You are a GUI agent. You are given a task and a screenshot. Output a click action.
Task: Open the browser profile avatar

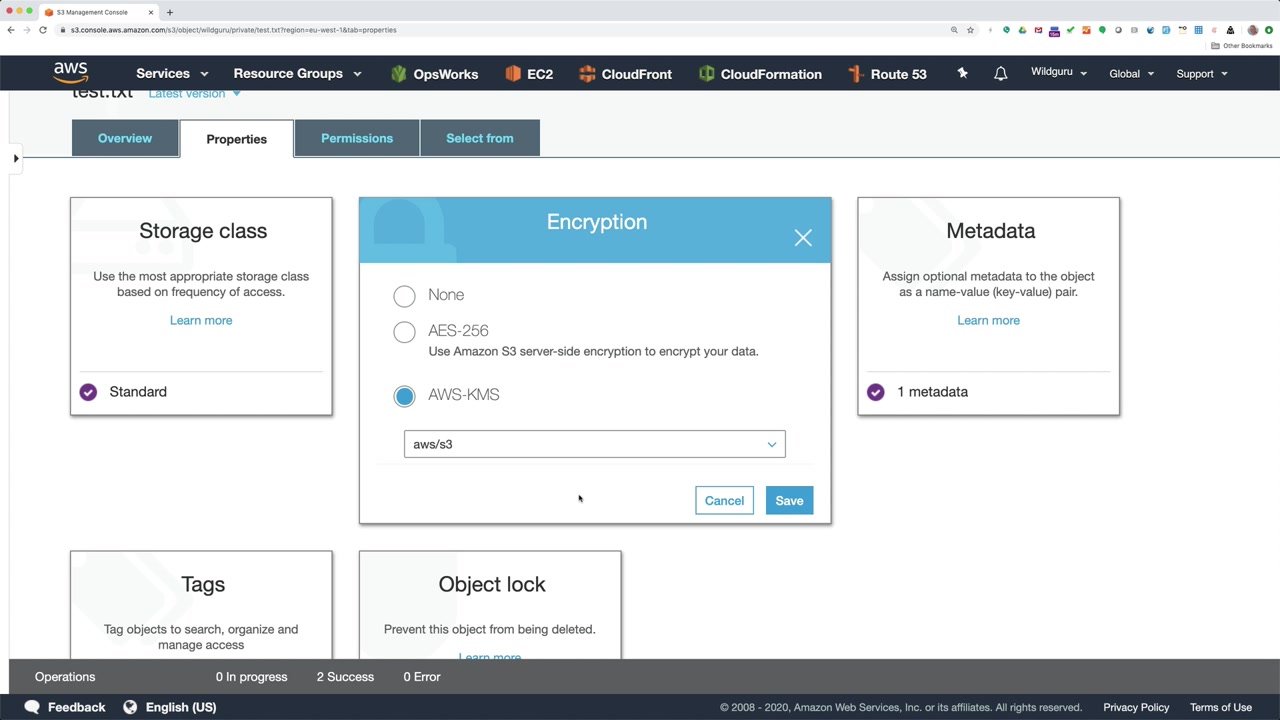(1253, 30)
